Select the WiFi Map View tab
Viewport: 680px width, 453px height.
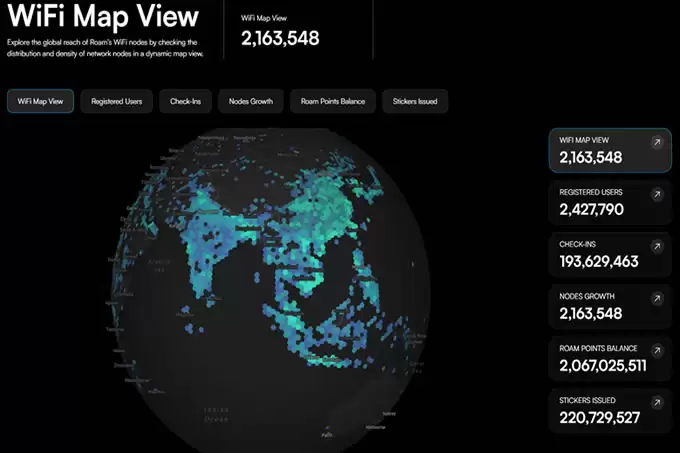(40, 101)
